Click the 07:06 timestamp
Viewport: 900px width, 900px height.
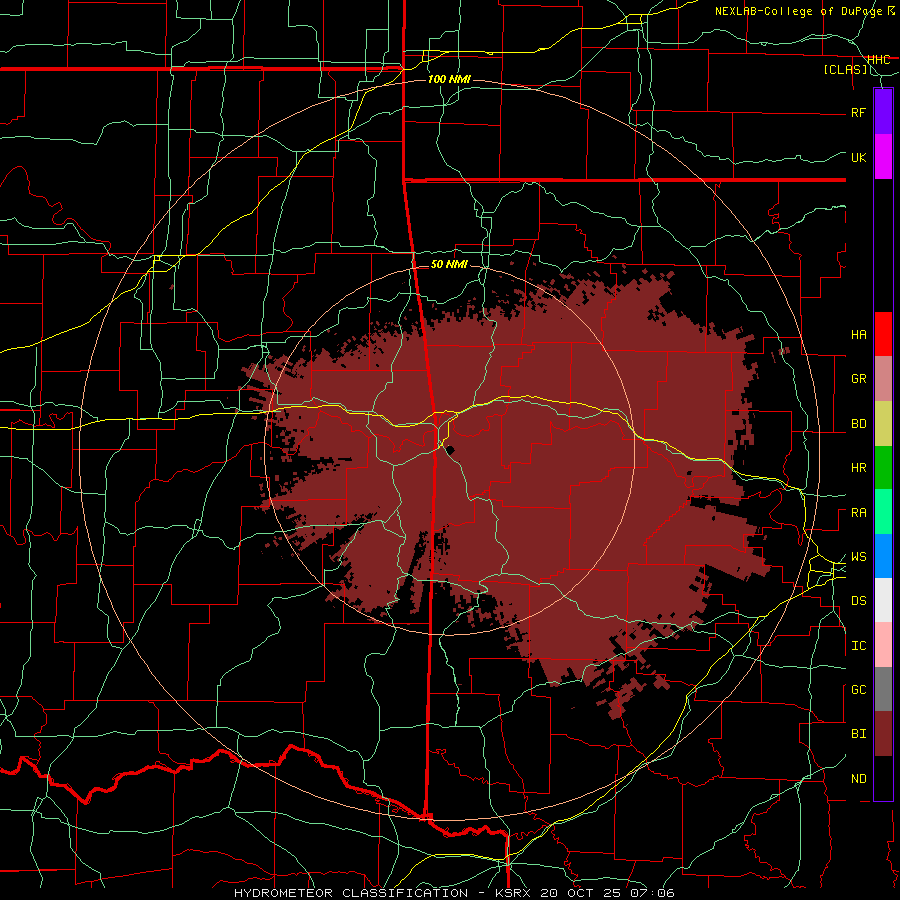[x=651, y=893]
